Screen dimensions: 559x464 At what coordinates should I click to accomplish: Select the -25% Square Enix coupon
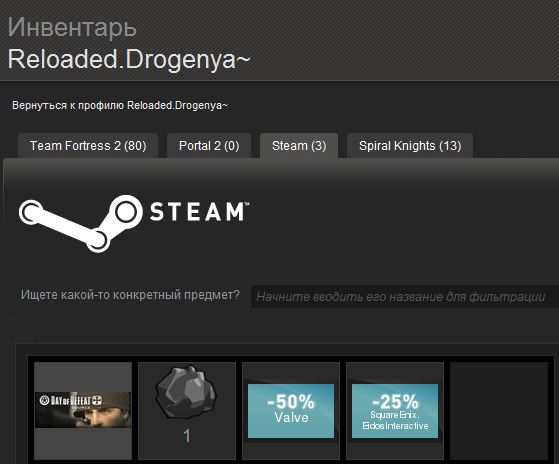(395, 411)
